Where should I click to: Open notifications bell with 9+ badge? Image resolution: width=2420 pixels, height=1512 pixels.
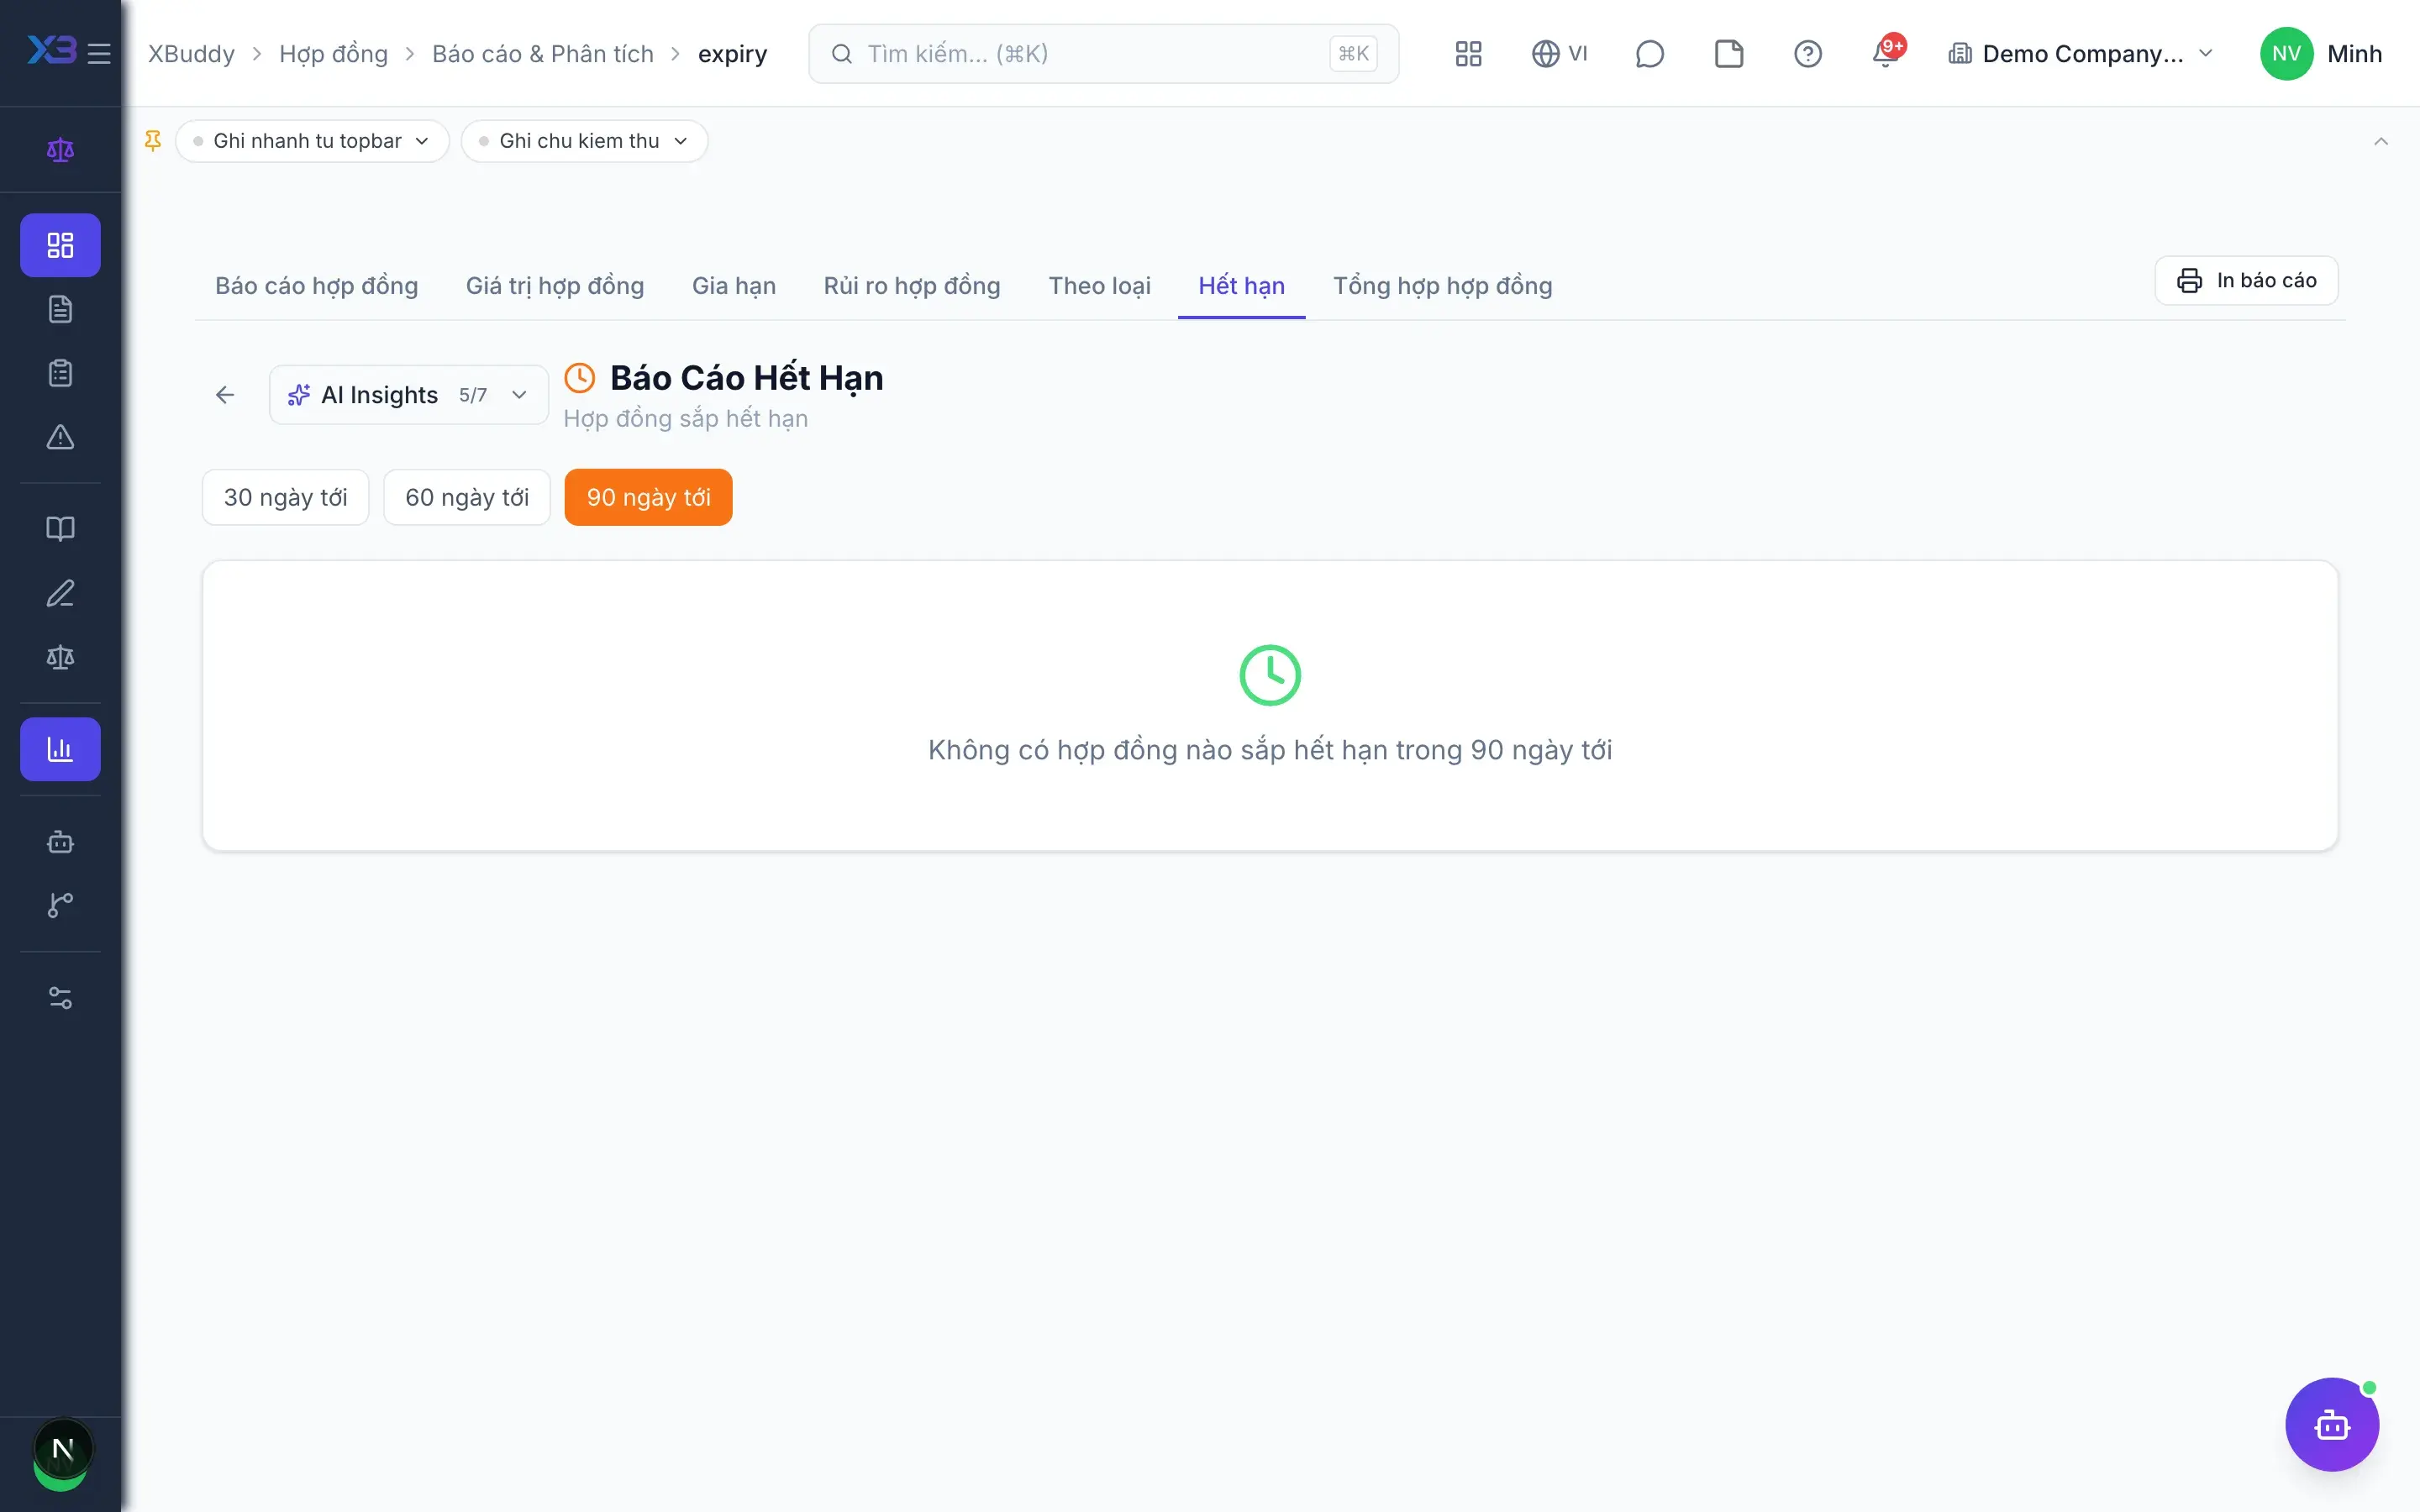tap(1886, 54)
